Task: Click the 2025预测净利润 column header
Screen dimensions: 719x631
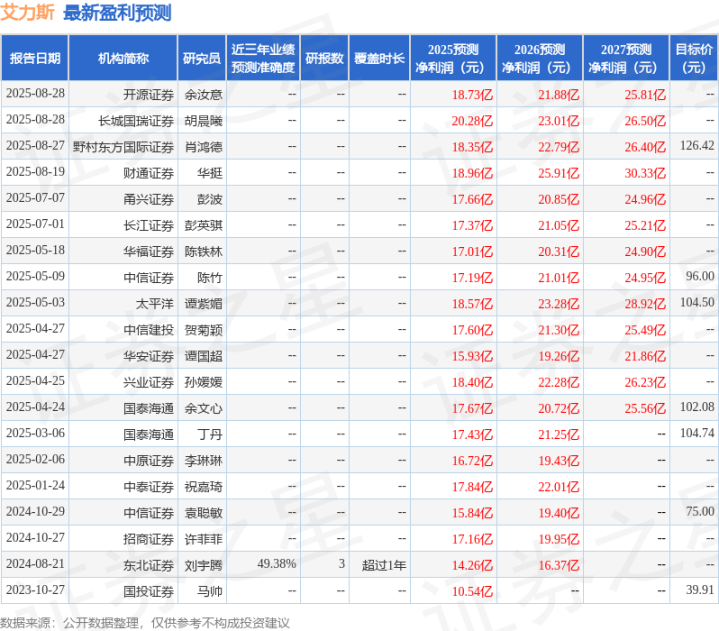Action: (453, 58)
